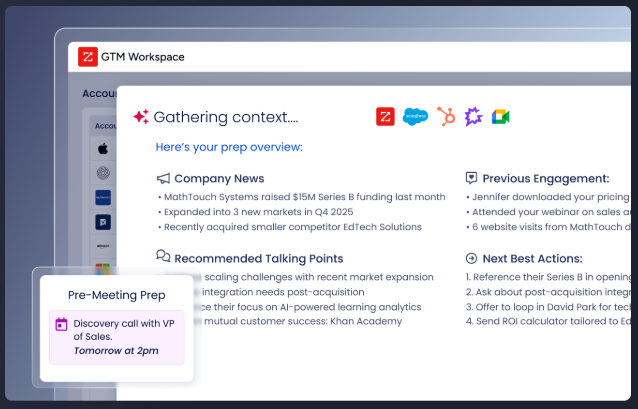Click the heart chat icon by Previous Engagement
This screenshot has width=638, height=409.
point(471,178)
